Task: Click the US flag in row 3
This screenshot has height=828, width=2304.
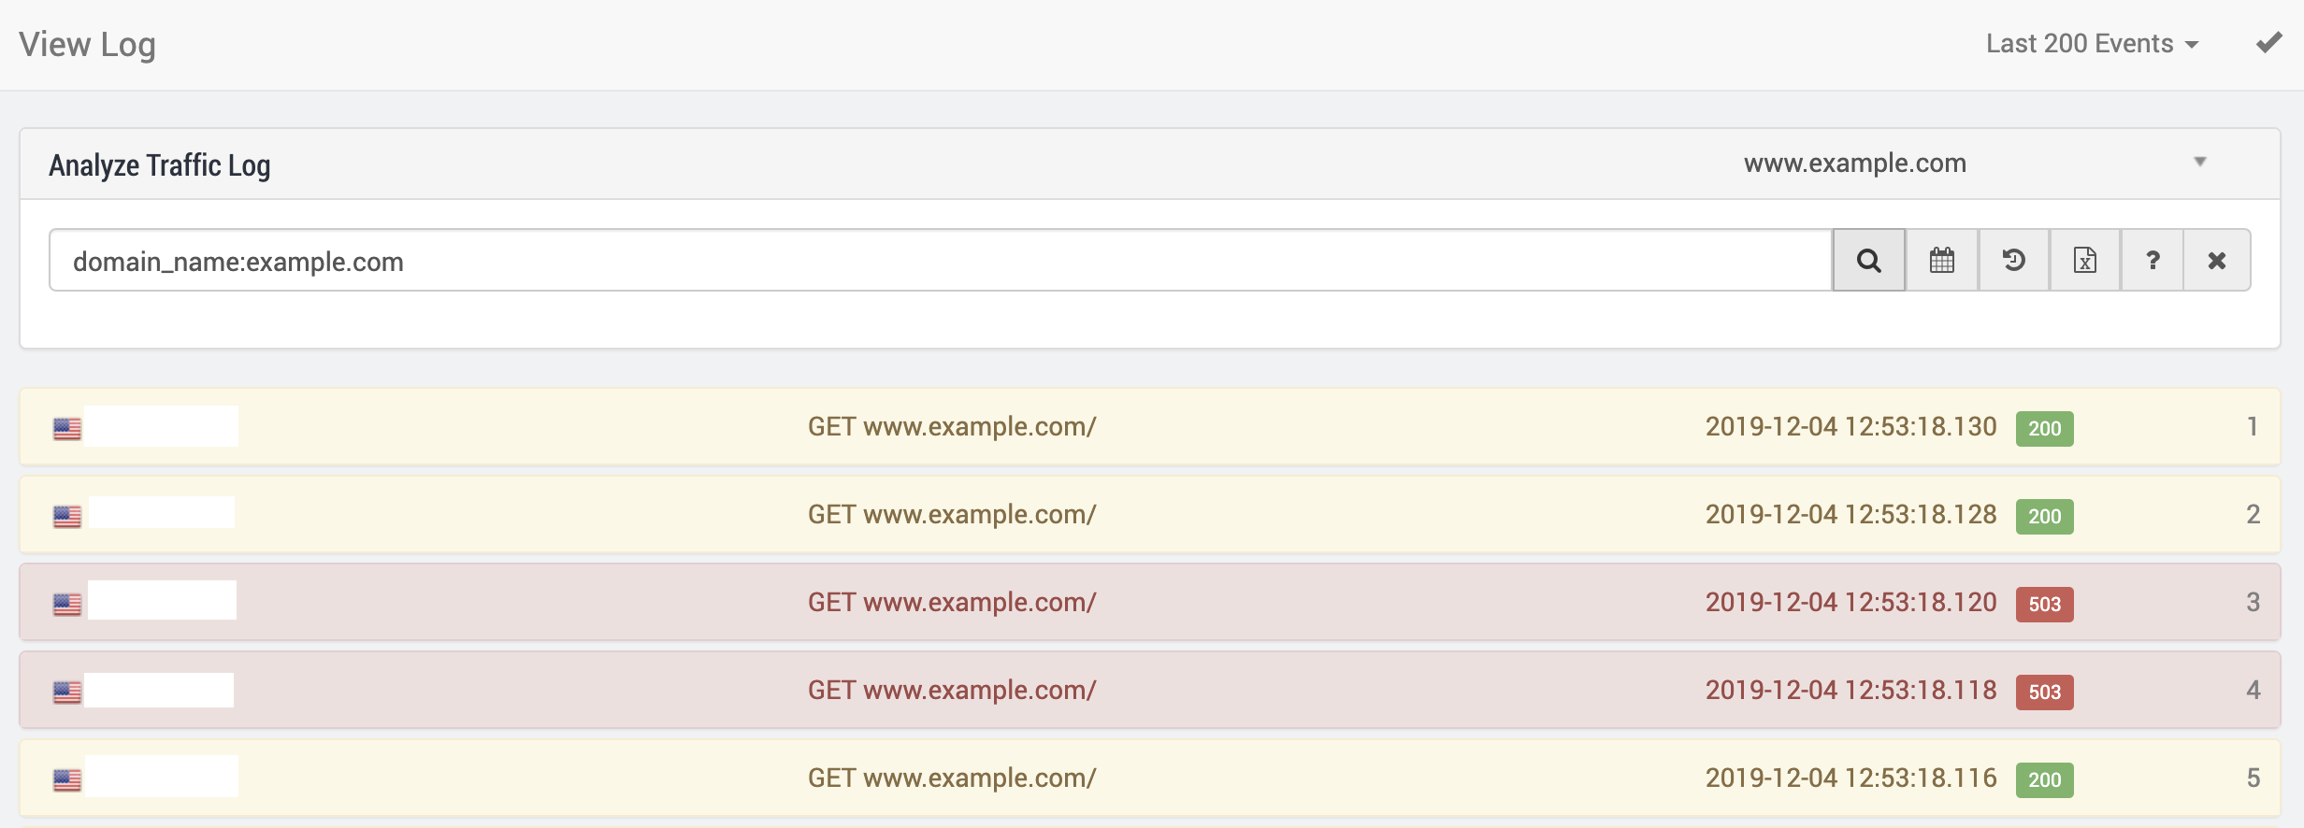Action: (x=67, y=604)
